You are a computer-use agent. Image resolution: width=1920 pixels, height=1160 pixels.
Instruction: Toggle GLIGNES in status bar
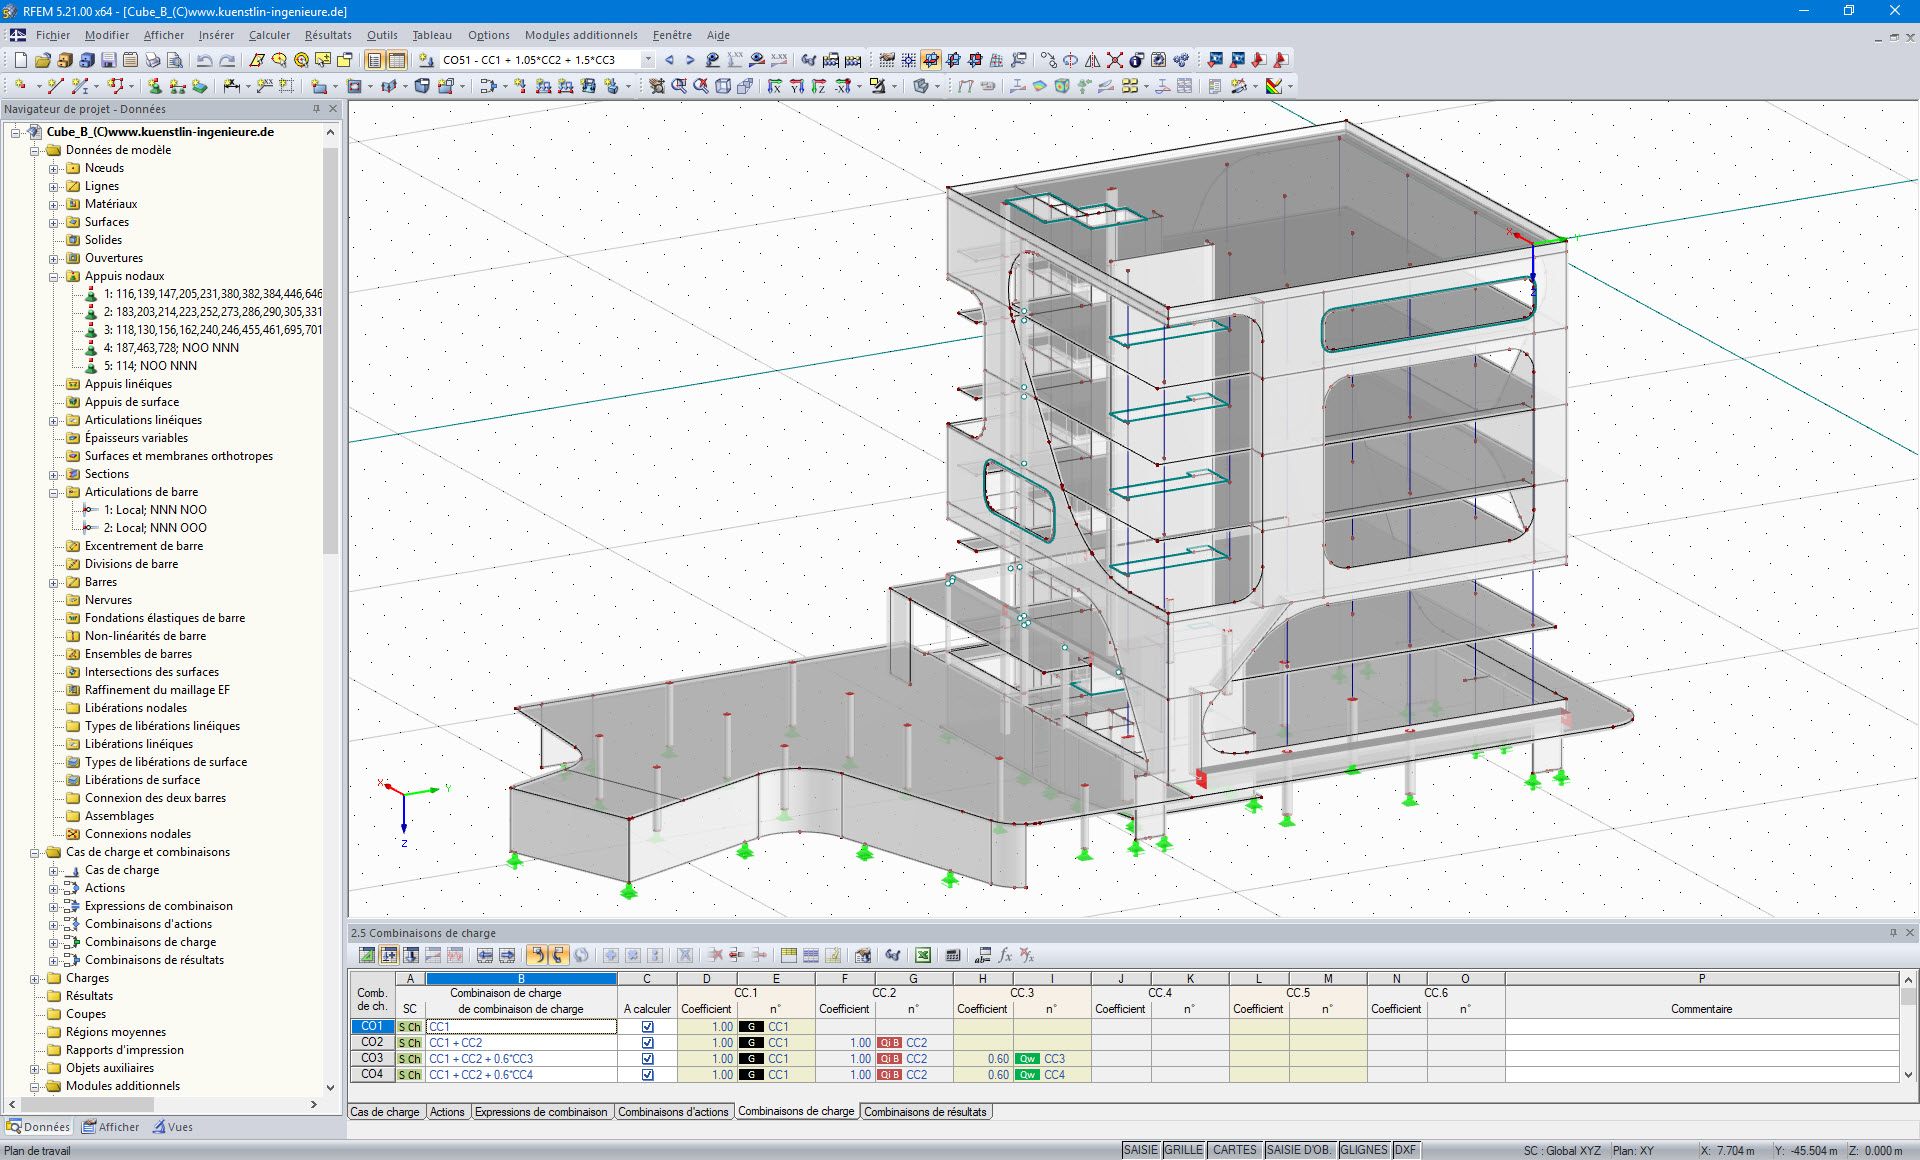(x=1364, y=1150)
